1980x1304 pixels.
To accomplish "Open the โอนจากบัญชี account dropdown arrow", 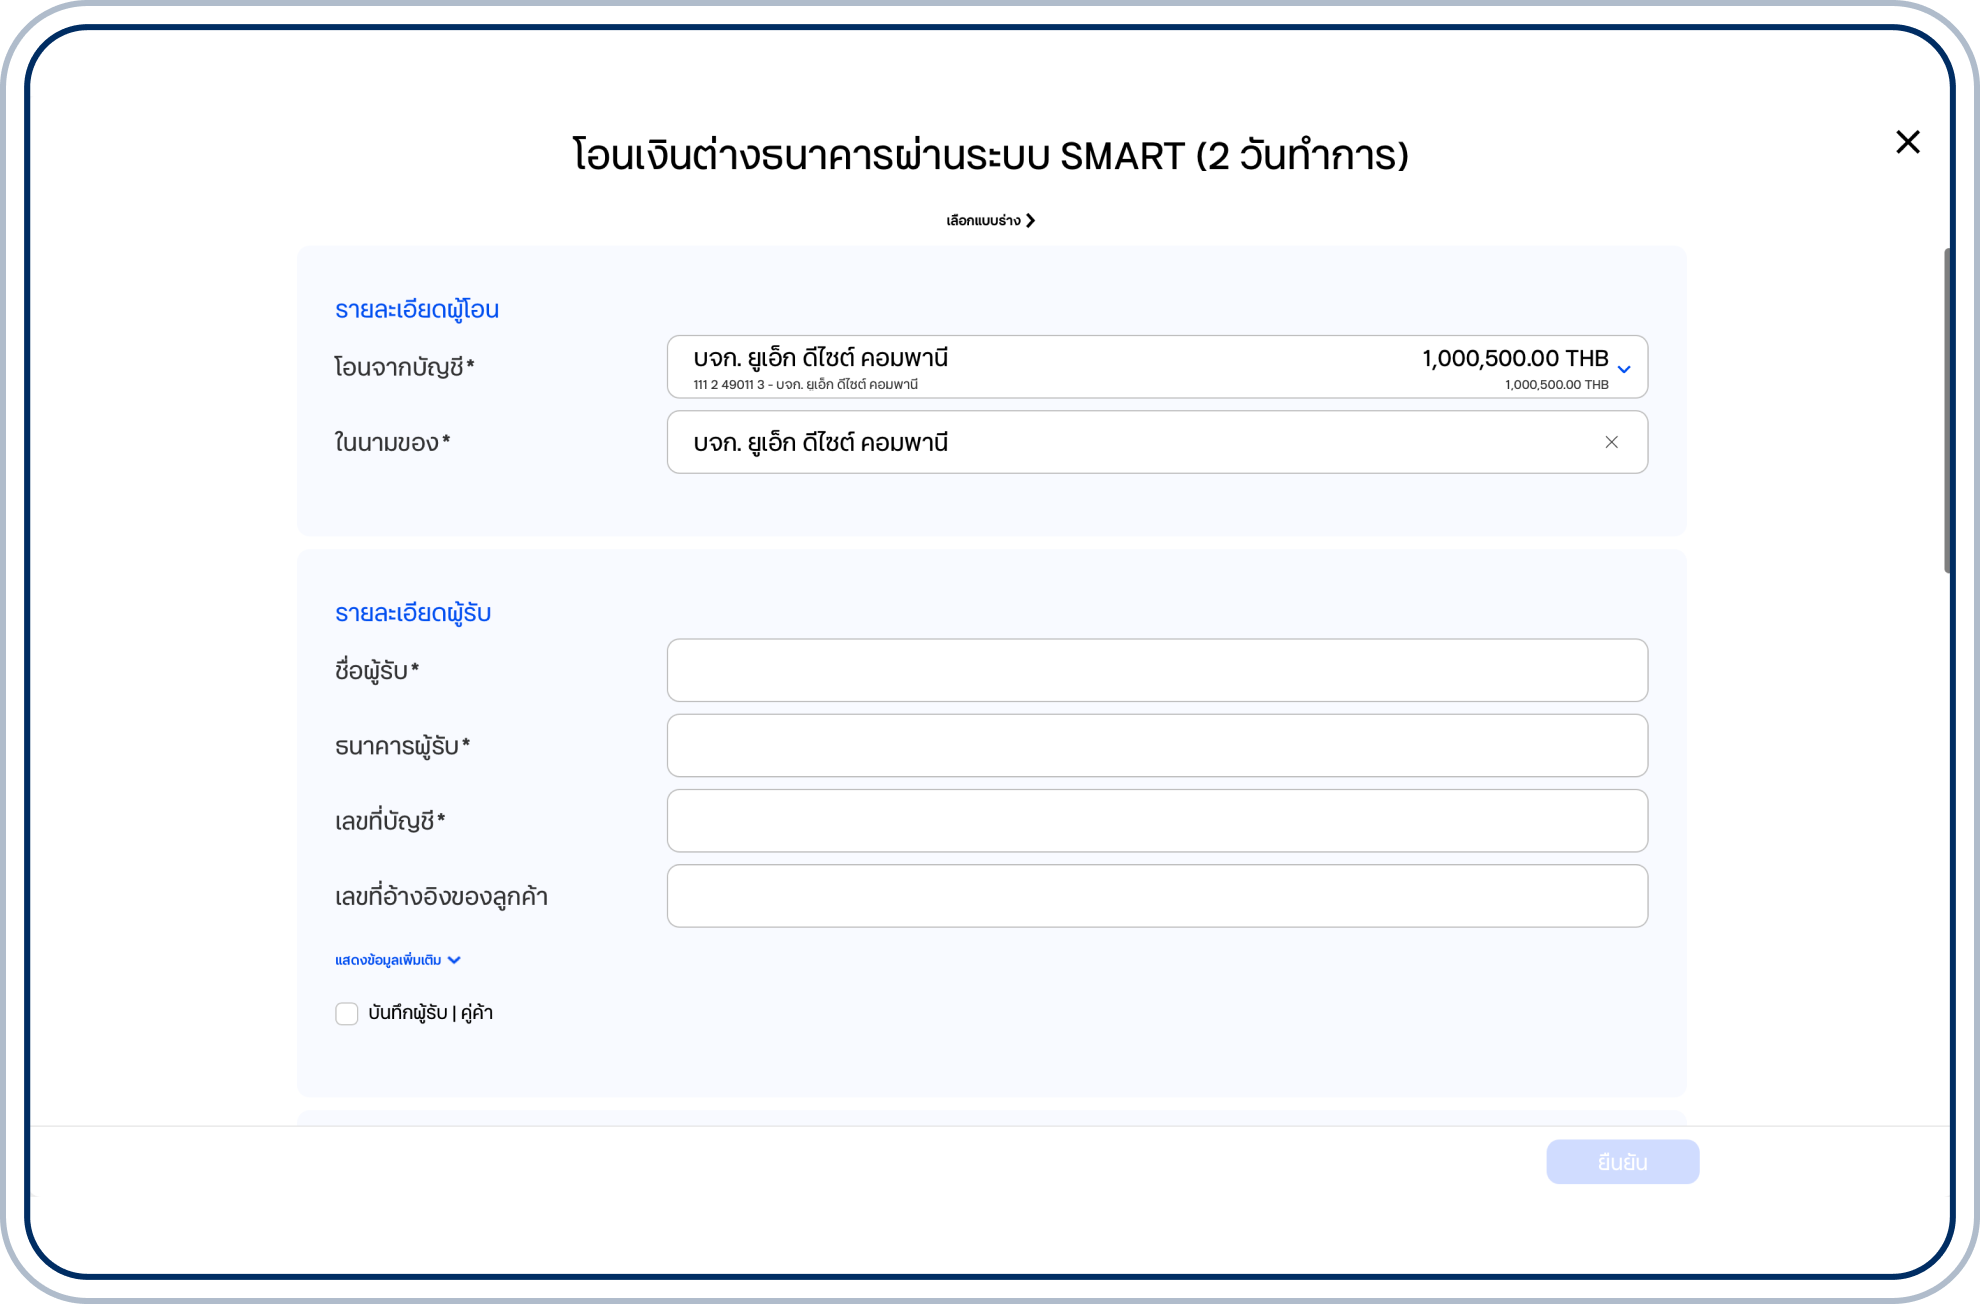I will click(1624, 369).
